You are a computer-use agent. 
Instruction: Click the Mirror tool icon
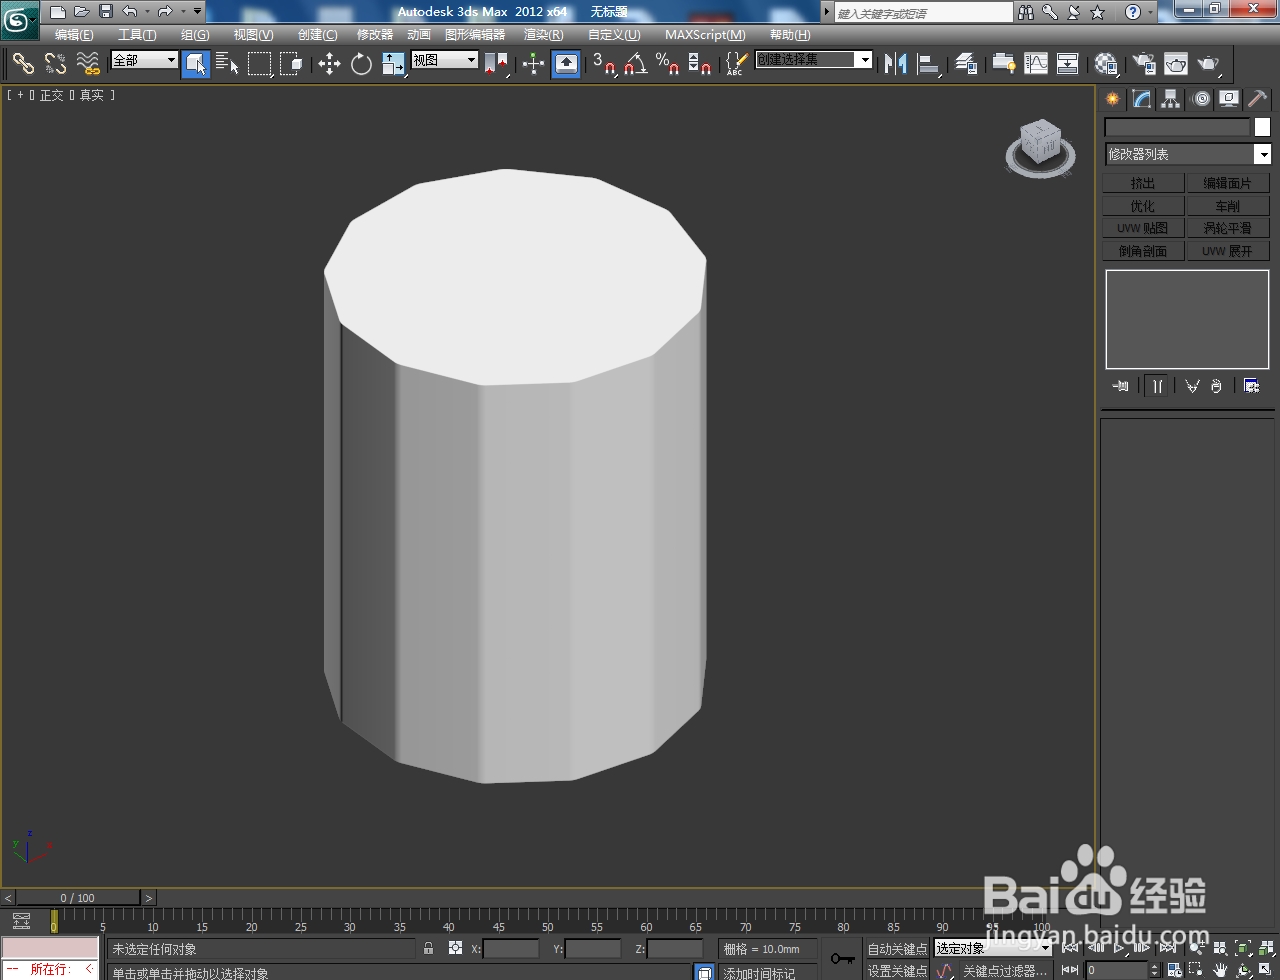[x=896, y=64]
